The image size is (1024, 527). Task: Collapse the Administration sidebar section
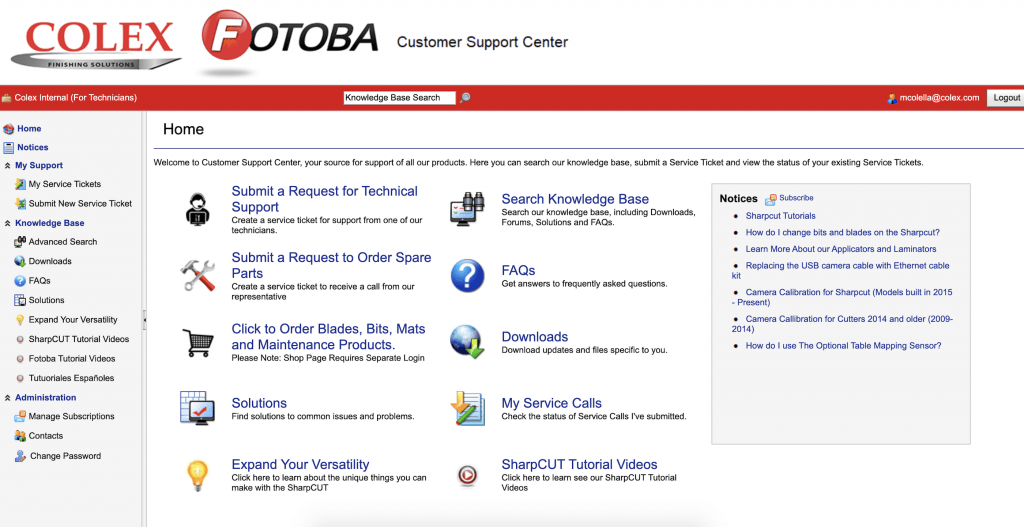pyautogui.click(x=8, y=398)
